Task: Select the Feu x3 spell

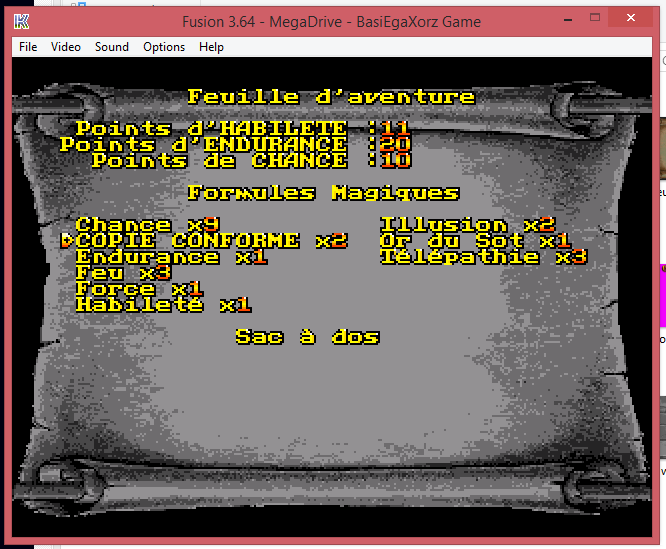Action: point(123,273)
